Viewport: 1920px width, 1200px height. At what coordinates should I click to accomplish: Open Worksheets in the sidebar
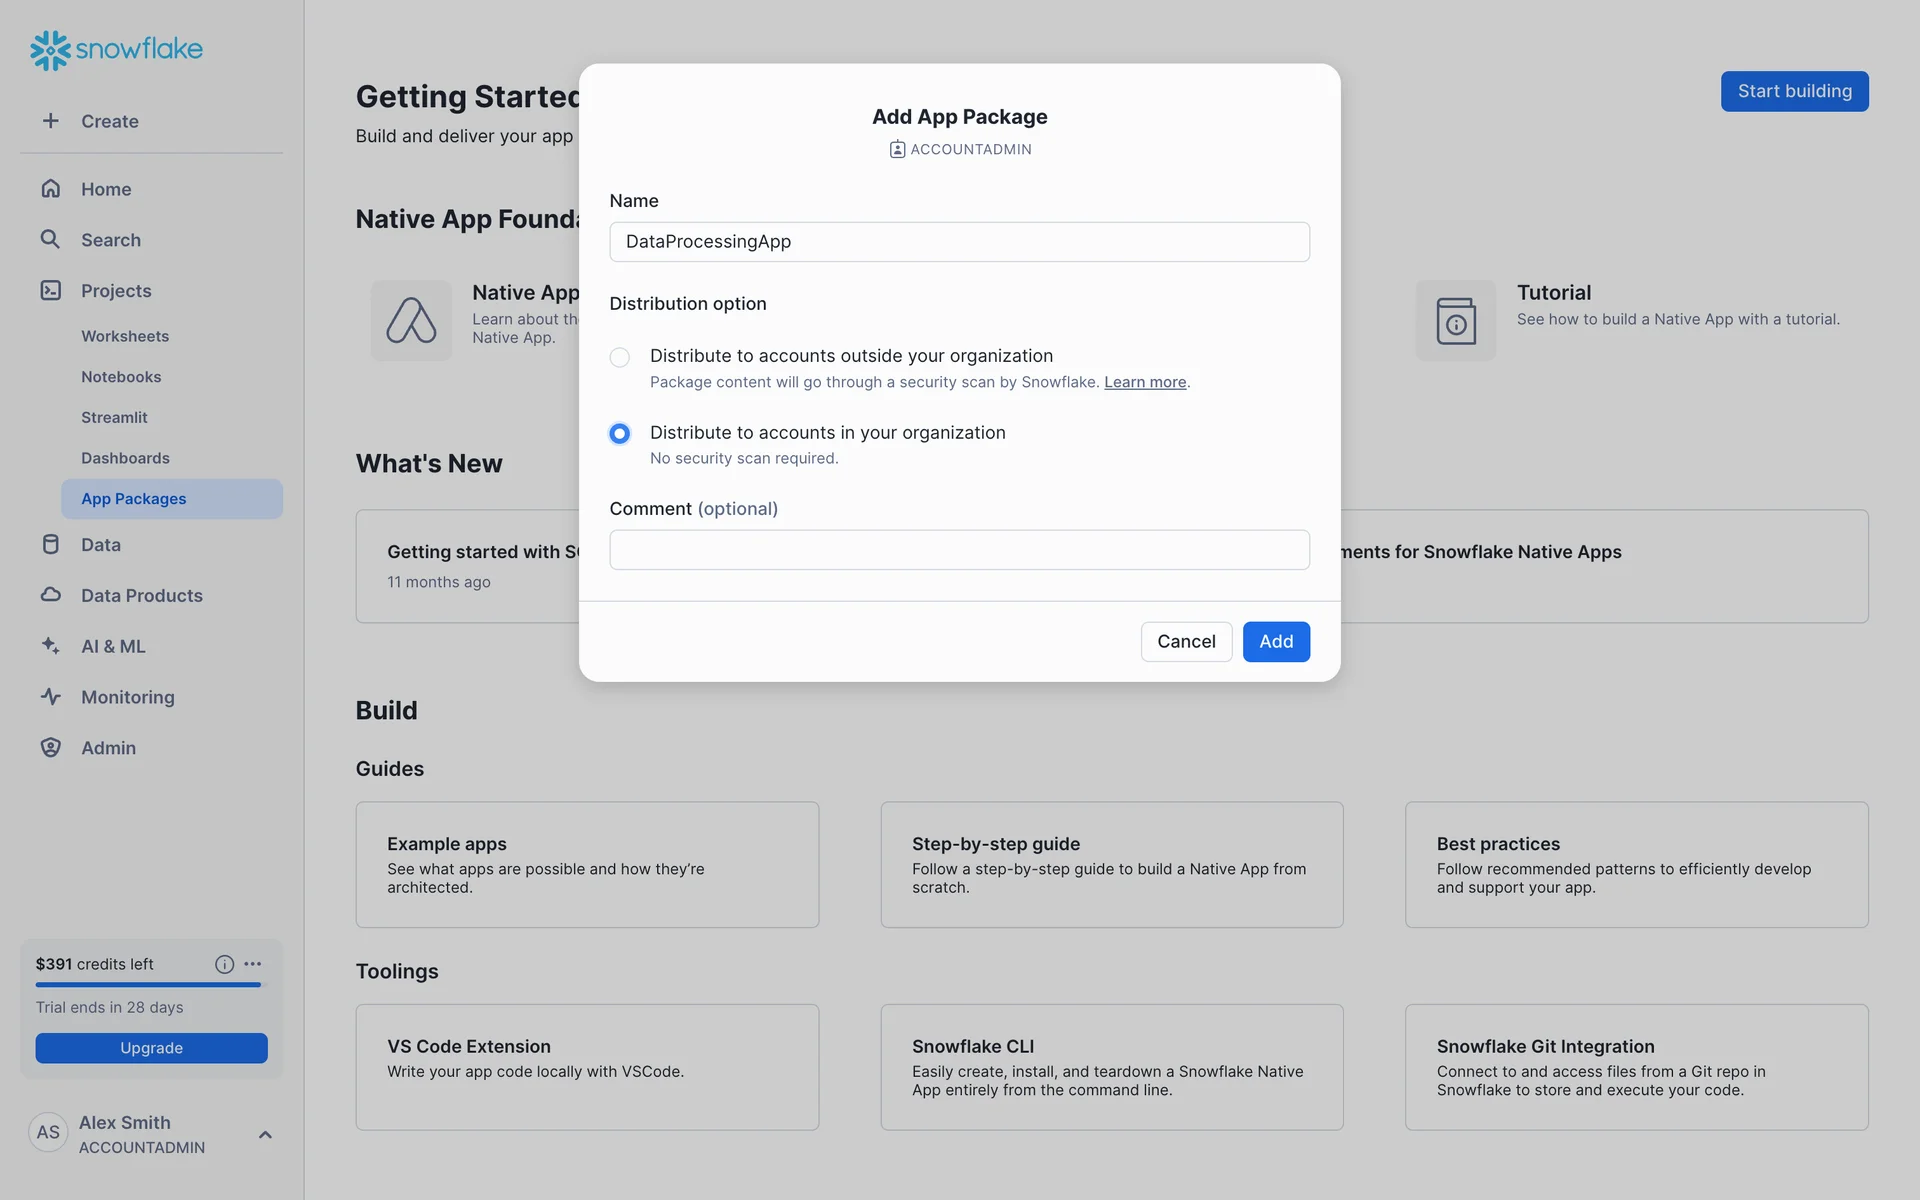125,336
